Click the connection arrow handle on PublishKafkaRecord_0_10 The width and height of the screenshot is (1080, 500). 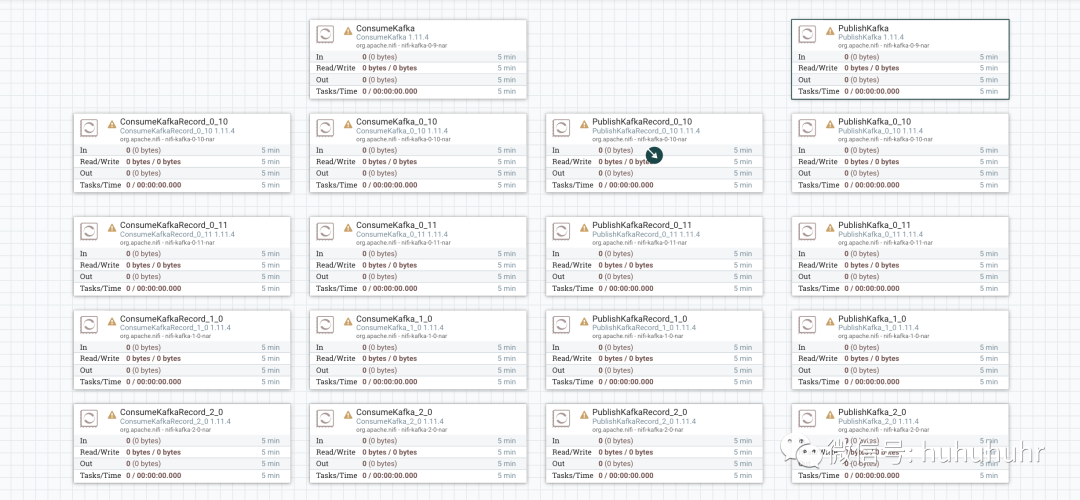654,155
